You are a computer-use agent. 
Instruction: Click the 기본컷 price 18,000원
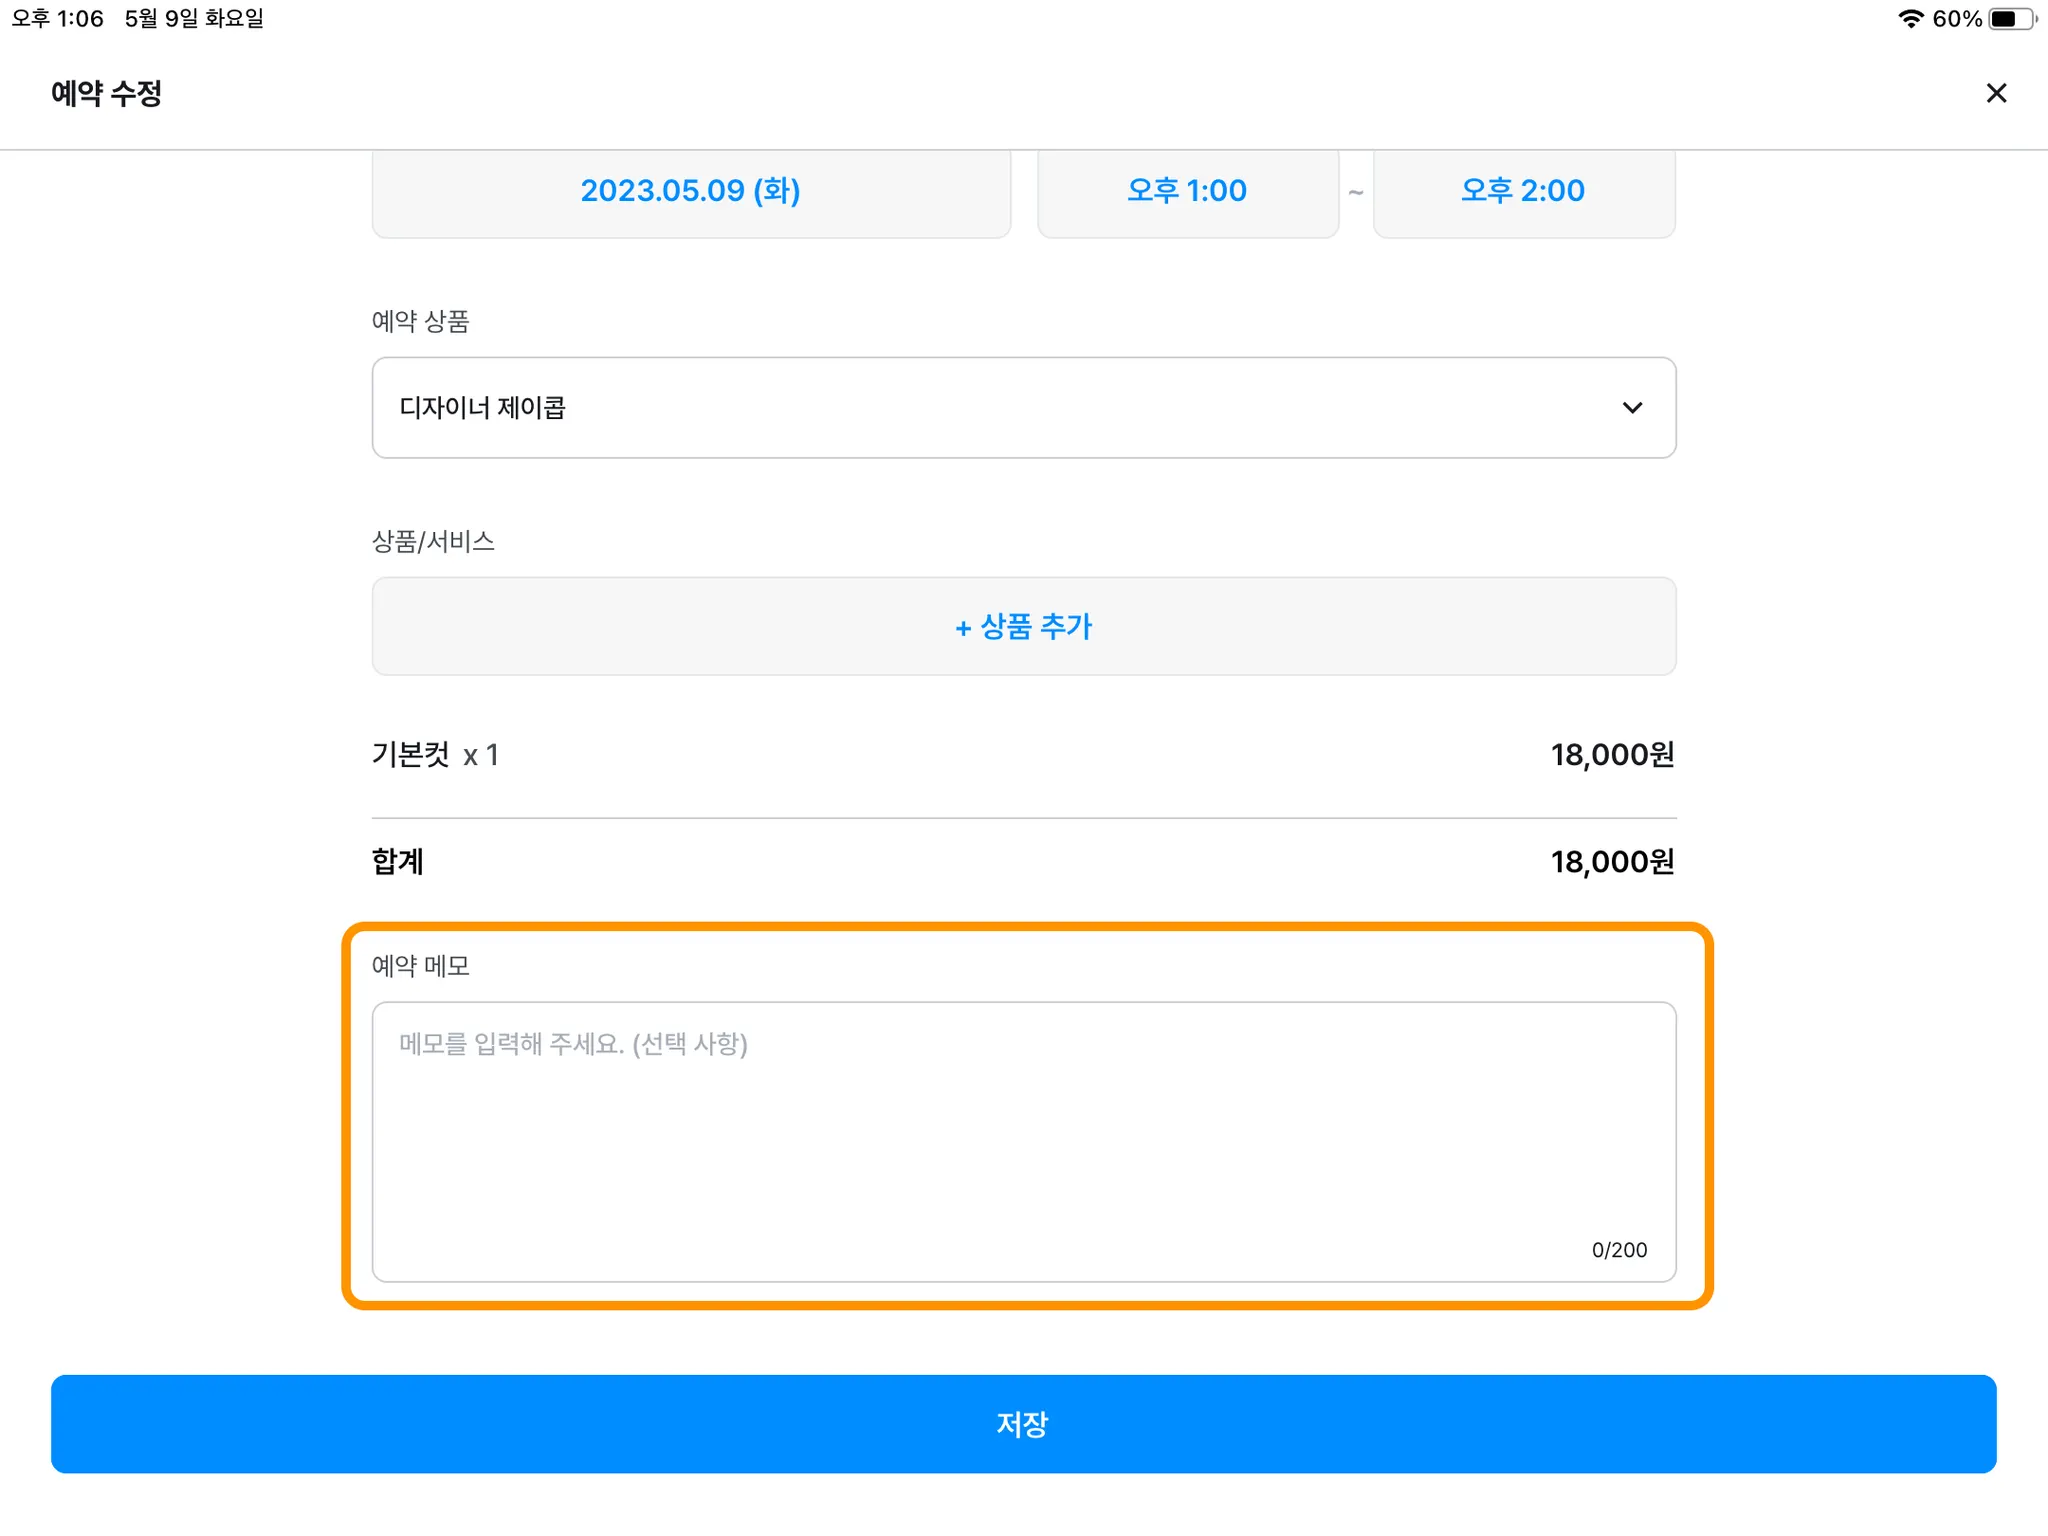point(1611,755)
